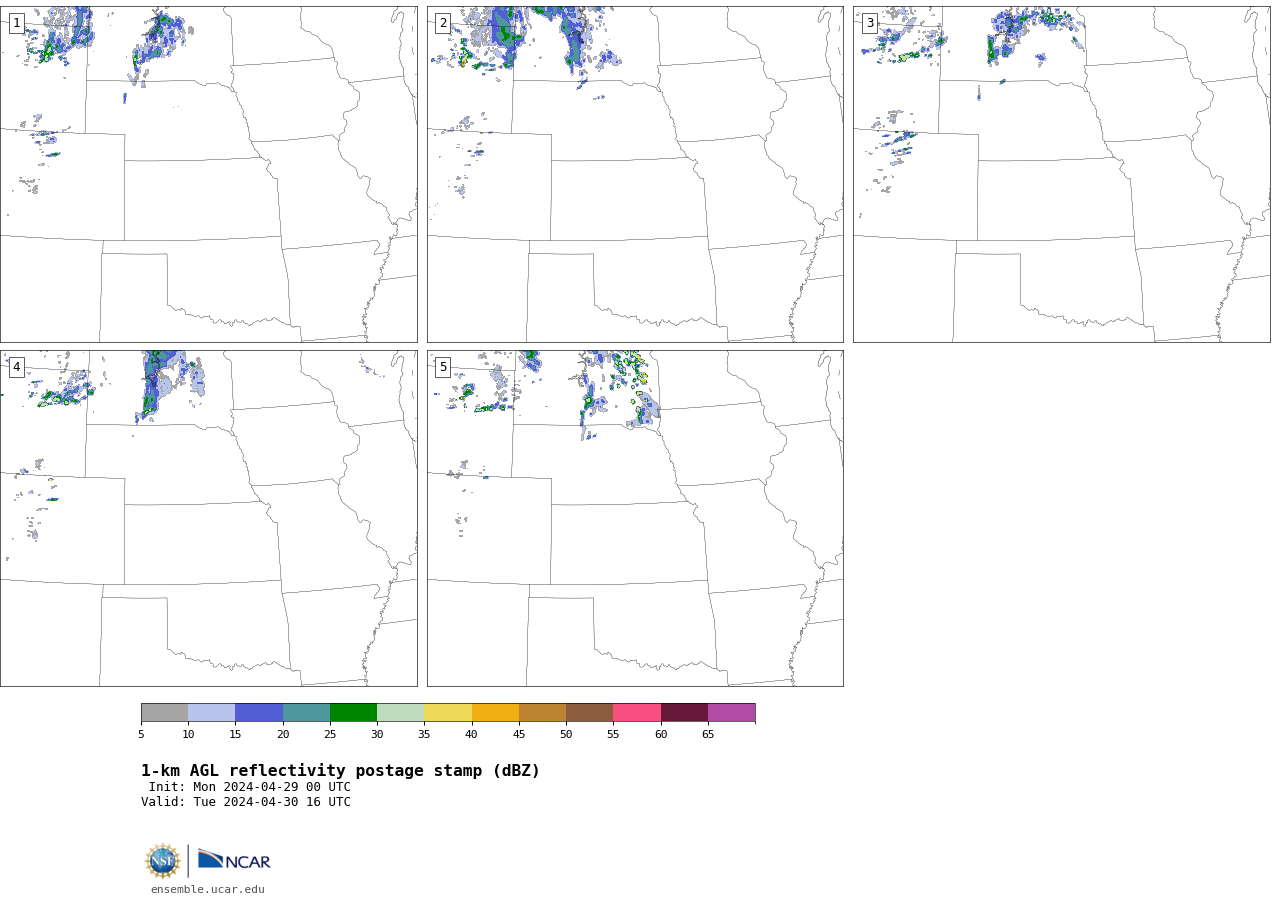This screenshot has height=901, width=1280.
Task: Open ensemble member 3 reflectivity map
Action: 1061,174
